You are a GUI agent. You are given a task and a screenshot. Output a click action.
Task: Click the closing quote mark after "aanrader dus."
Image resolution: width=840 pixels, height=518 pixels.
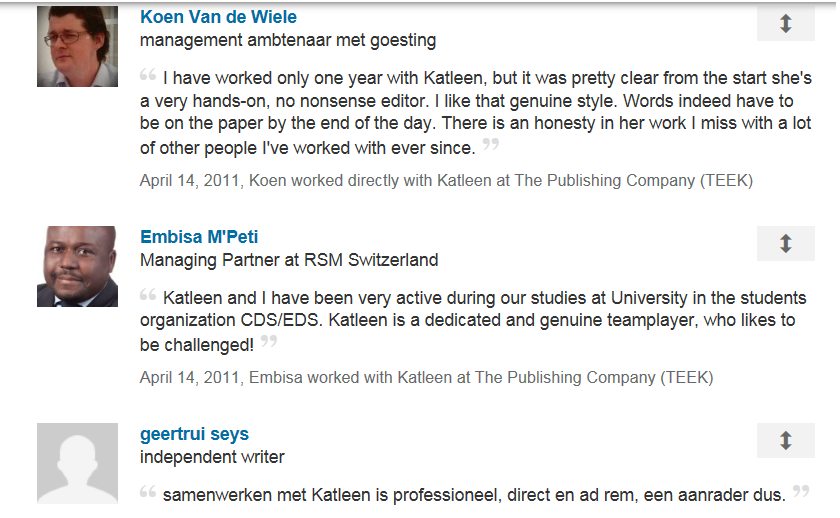tap(800, 491)
